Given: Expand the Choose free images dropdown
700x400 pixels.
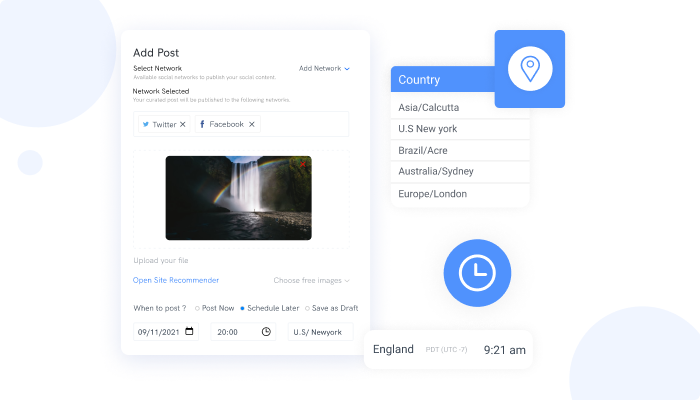Looking at the screenshot, I should (x=312, y=280).
